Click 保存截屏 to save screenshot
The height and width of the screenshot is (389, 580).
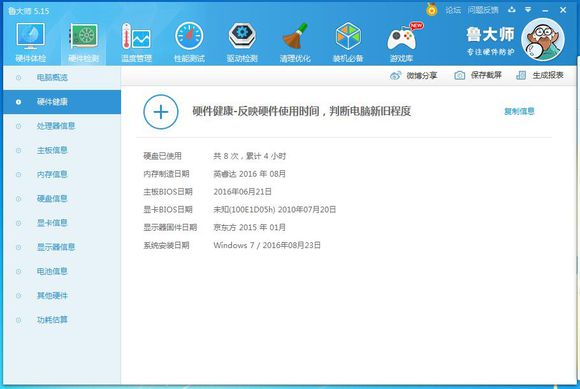click(x=478, y=75)
